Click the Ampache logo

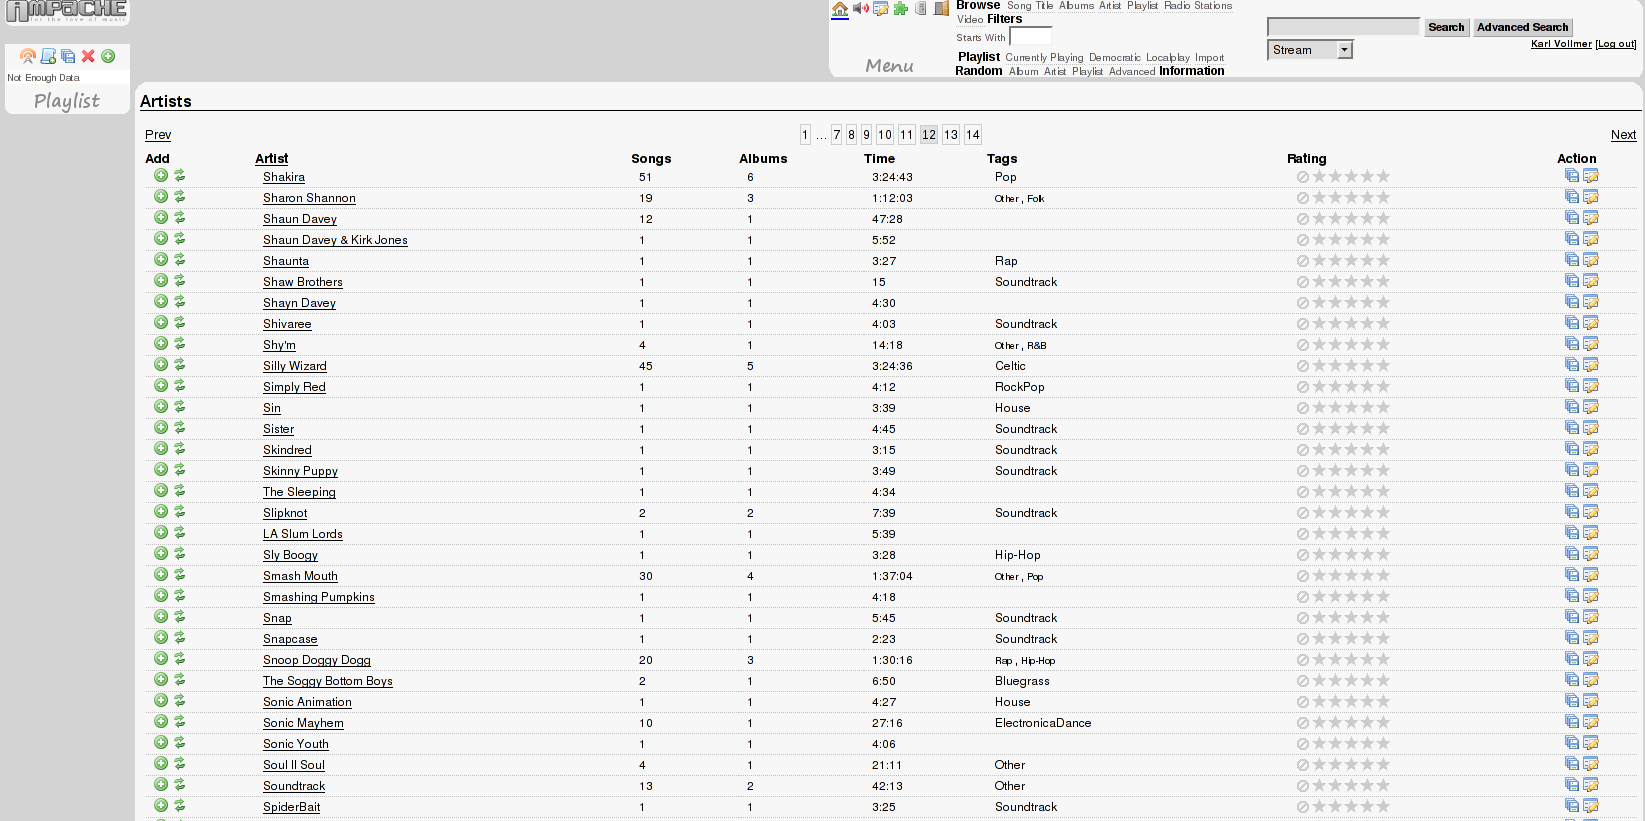[66, 11]
